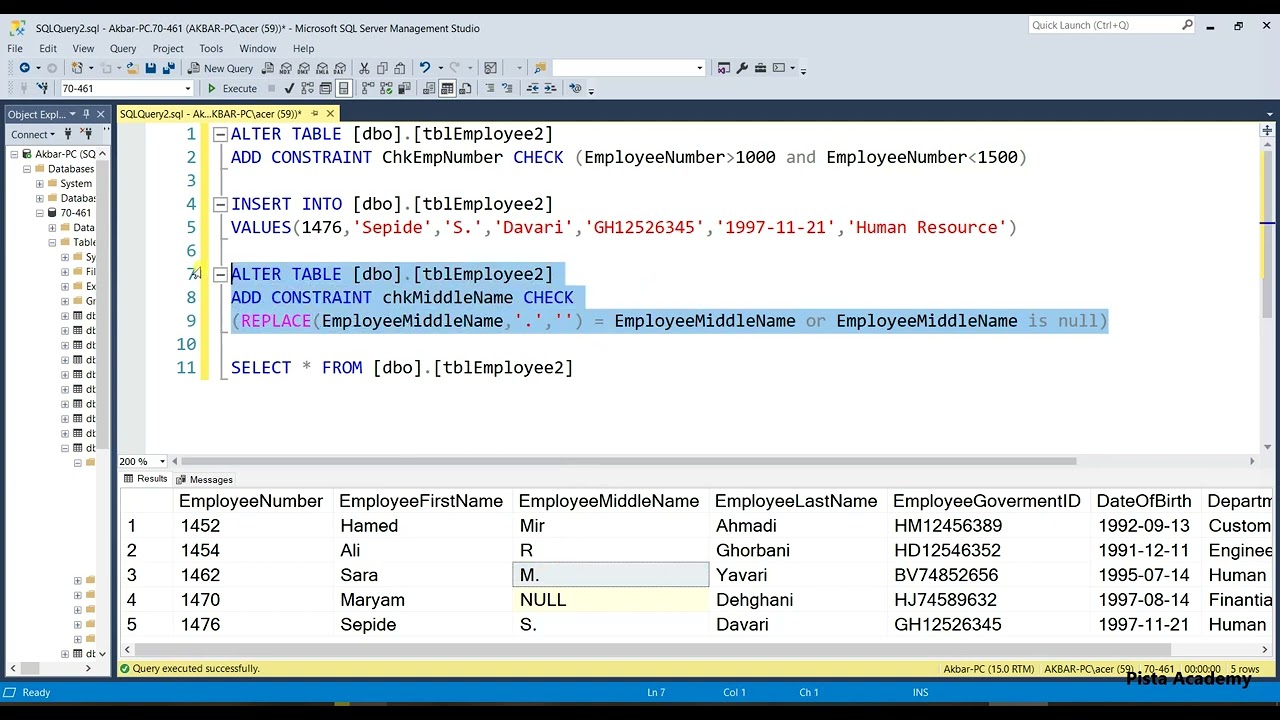Click the Object Explorer disconnect icon

[x=84, y=134]
